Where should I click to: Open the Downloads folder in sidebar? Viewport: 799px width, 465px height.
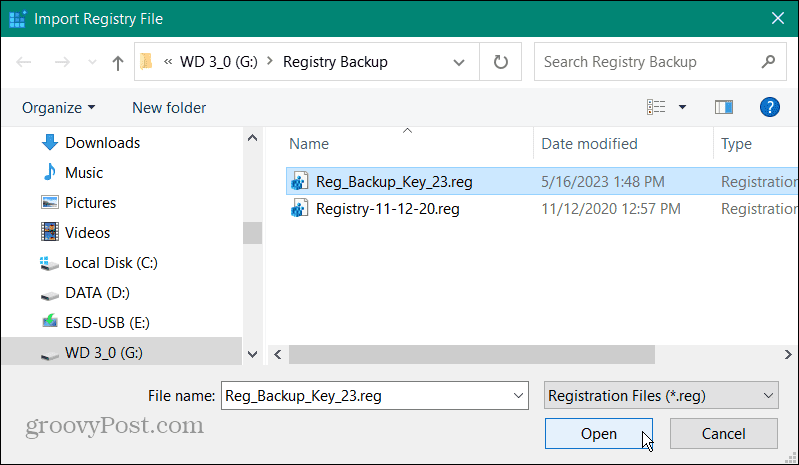[102, 143]
